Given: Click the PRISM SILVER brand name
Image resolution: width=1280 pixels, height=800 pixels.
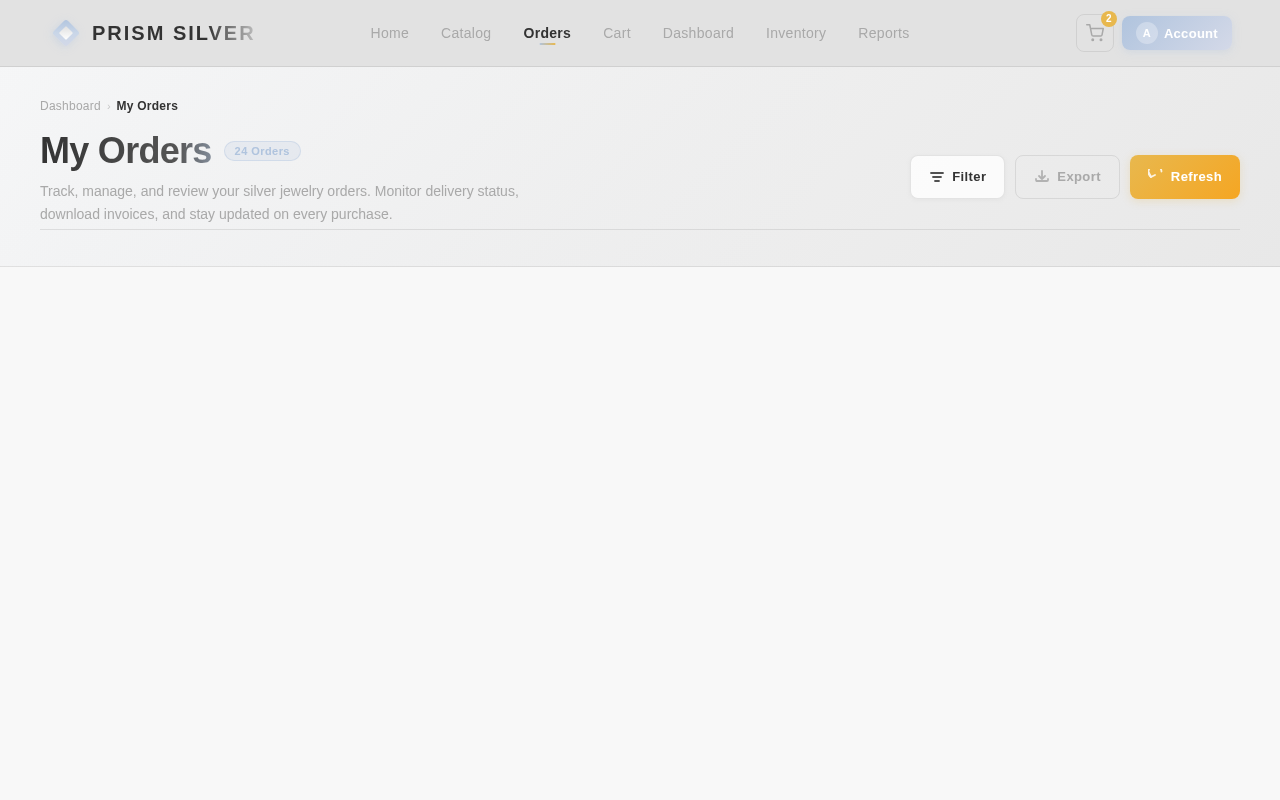Looking at the screenshot, I should pos(173,33).
